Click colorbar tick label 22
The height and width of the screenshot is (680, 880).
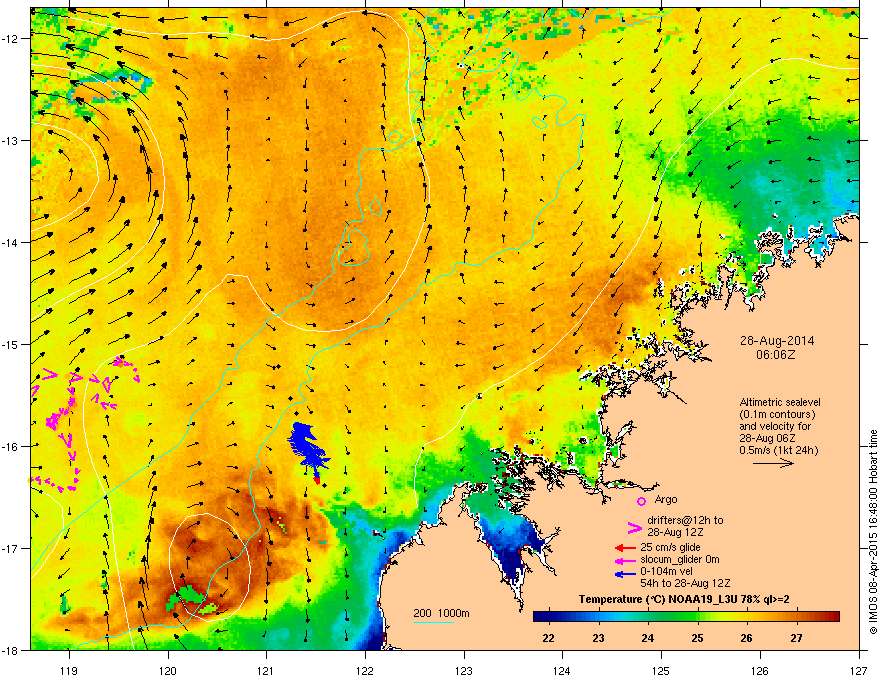click(548, 638)
